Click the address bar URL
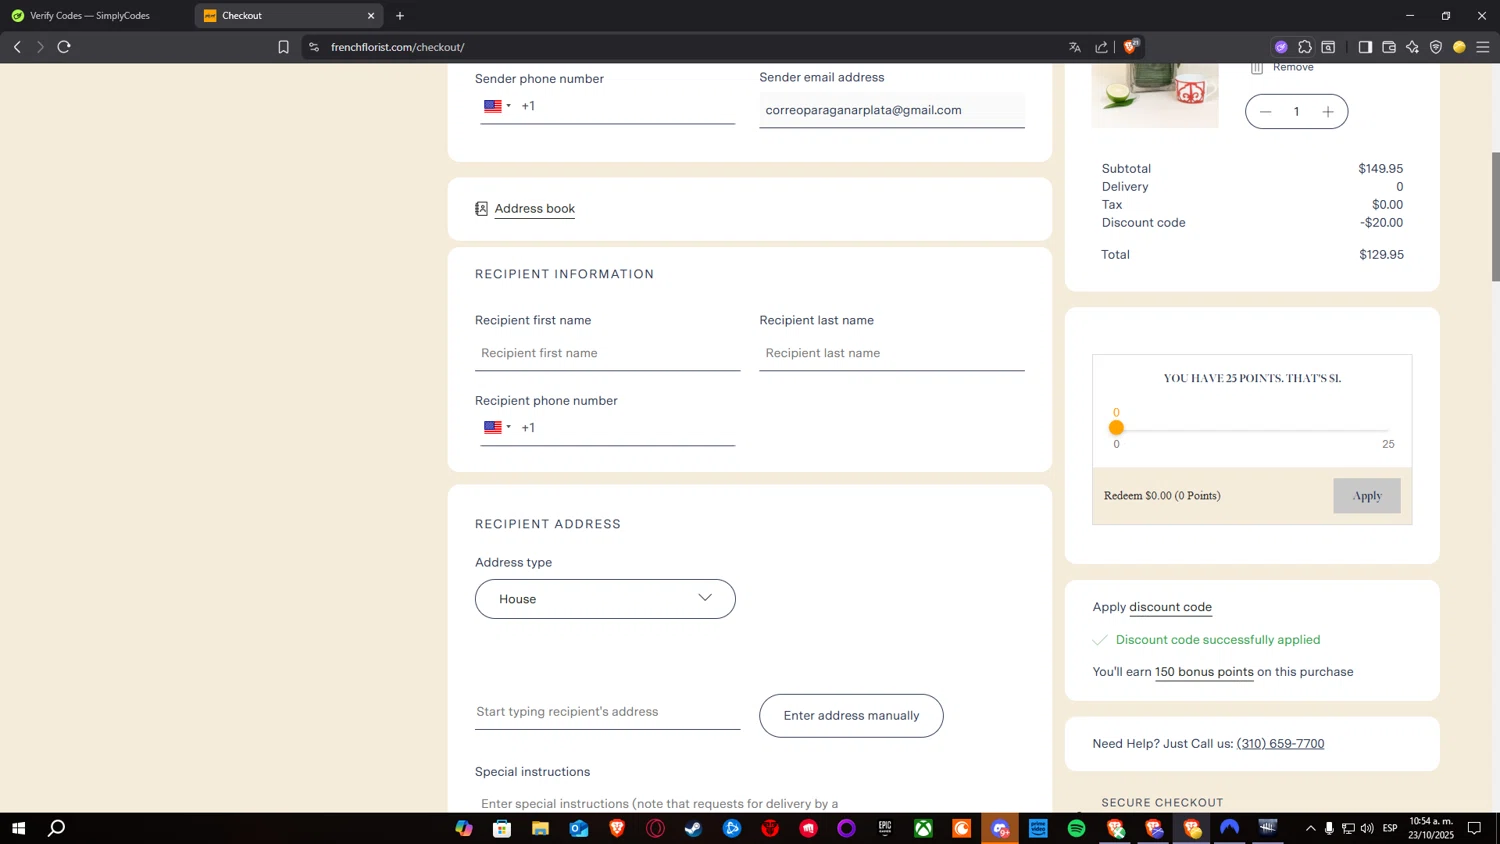 point(398,47)
